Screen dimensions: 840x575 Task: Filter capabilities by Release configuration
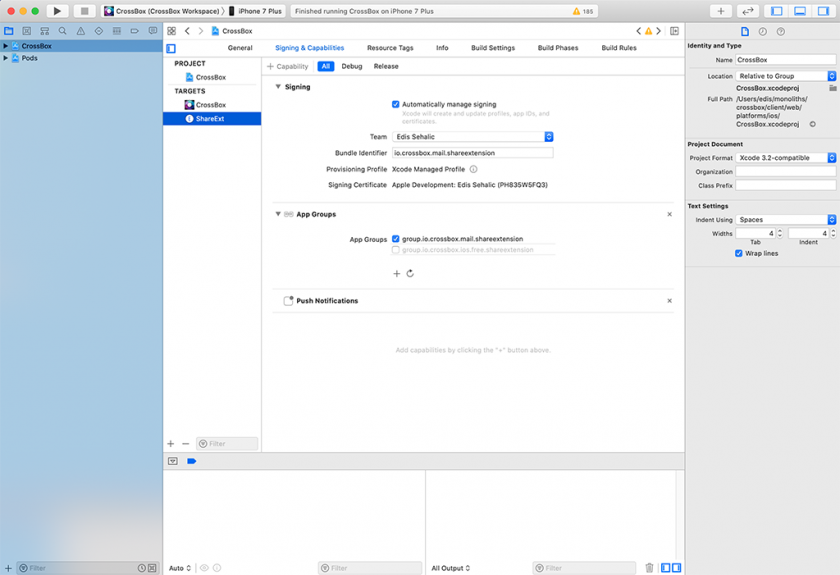[x=386, y=66]
